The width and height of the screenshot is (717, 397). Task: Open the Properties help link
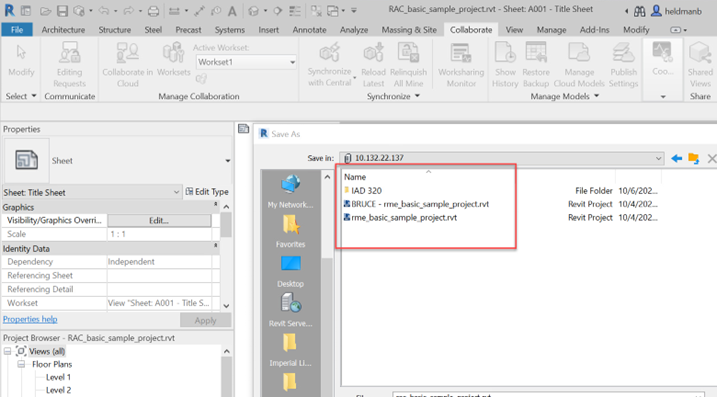(x=30, y=319)
